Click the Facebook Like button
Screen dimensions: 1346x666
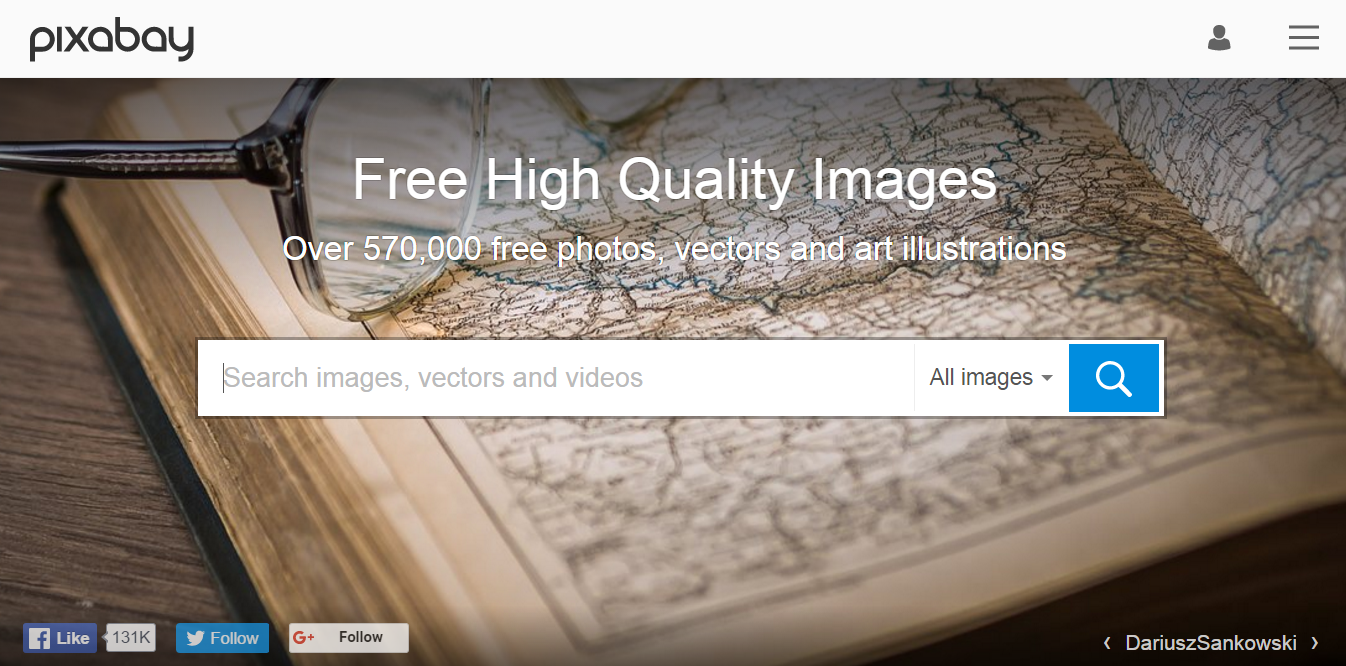[60, 638]
